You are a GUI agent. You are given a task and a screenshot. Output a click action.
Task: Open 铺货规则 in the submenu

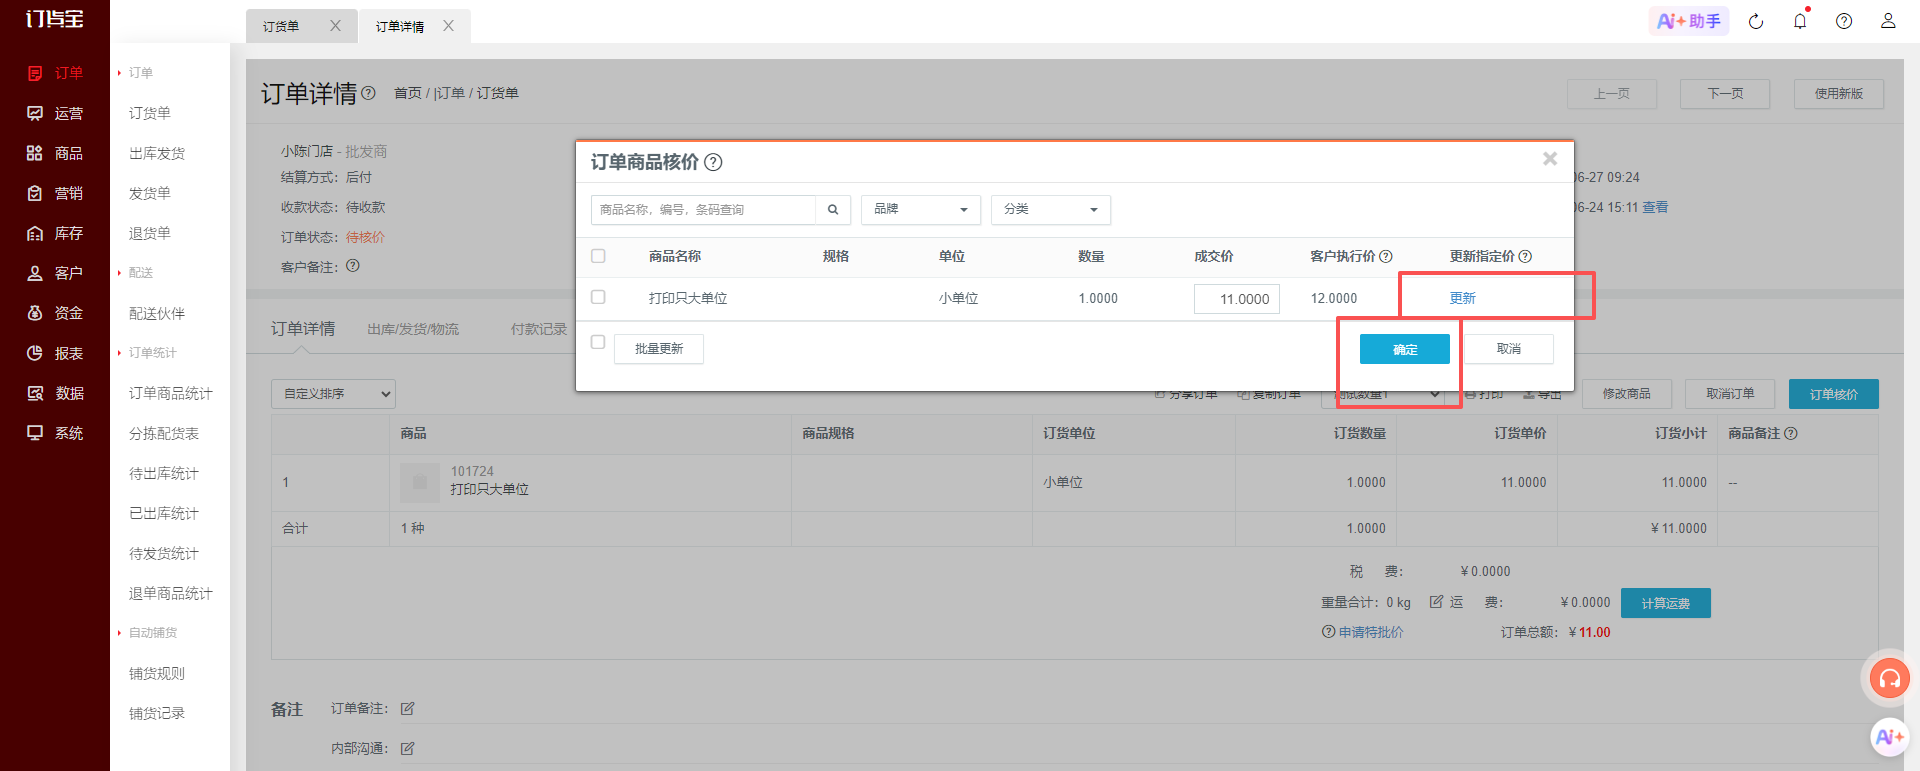pos(157,673)
